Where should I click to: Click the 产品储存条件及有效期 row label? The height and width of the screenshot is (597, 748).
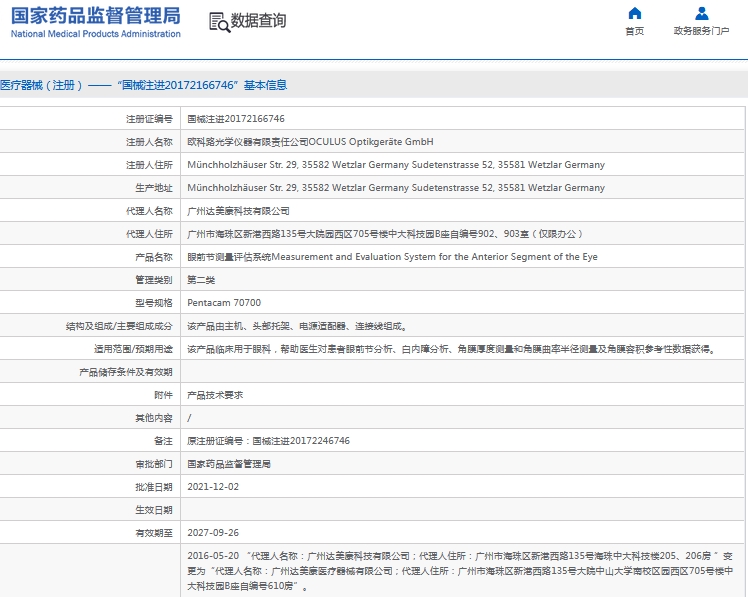[x=126, y=372]
